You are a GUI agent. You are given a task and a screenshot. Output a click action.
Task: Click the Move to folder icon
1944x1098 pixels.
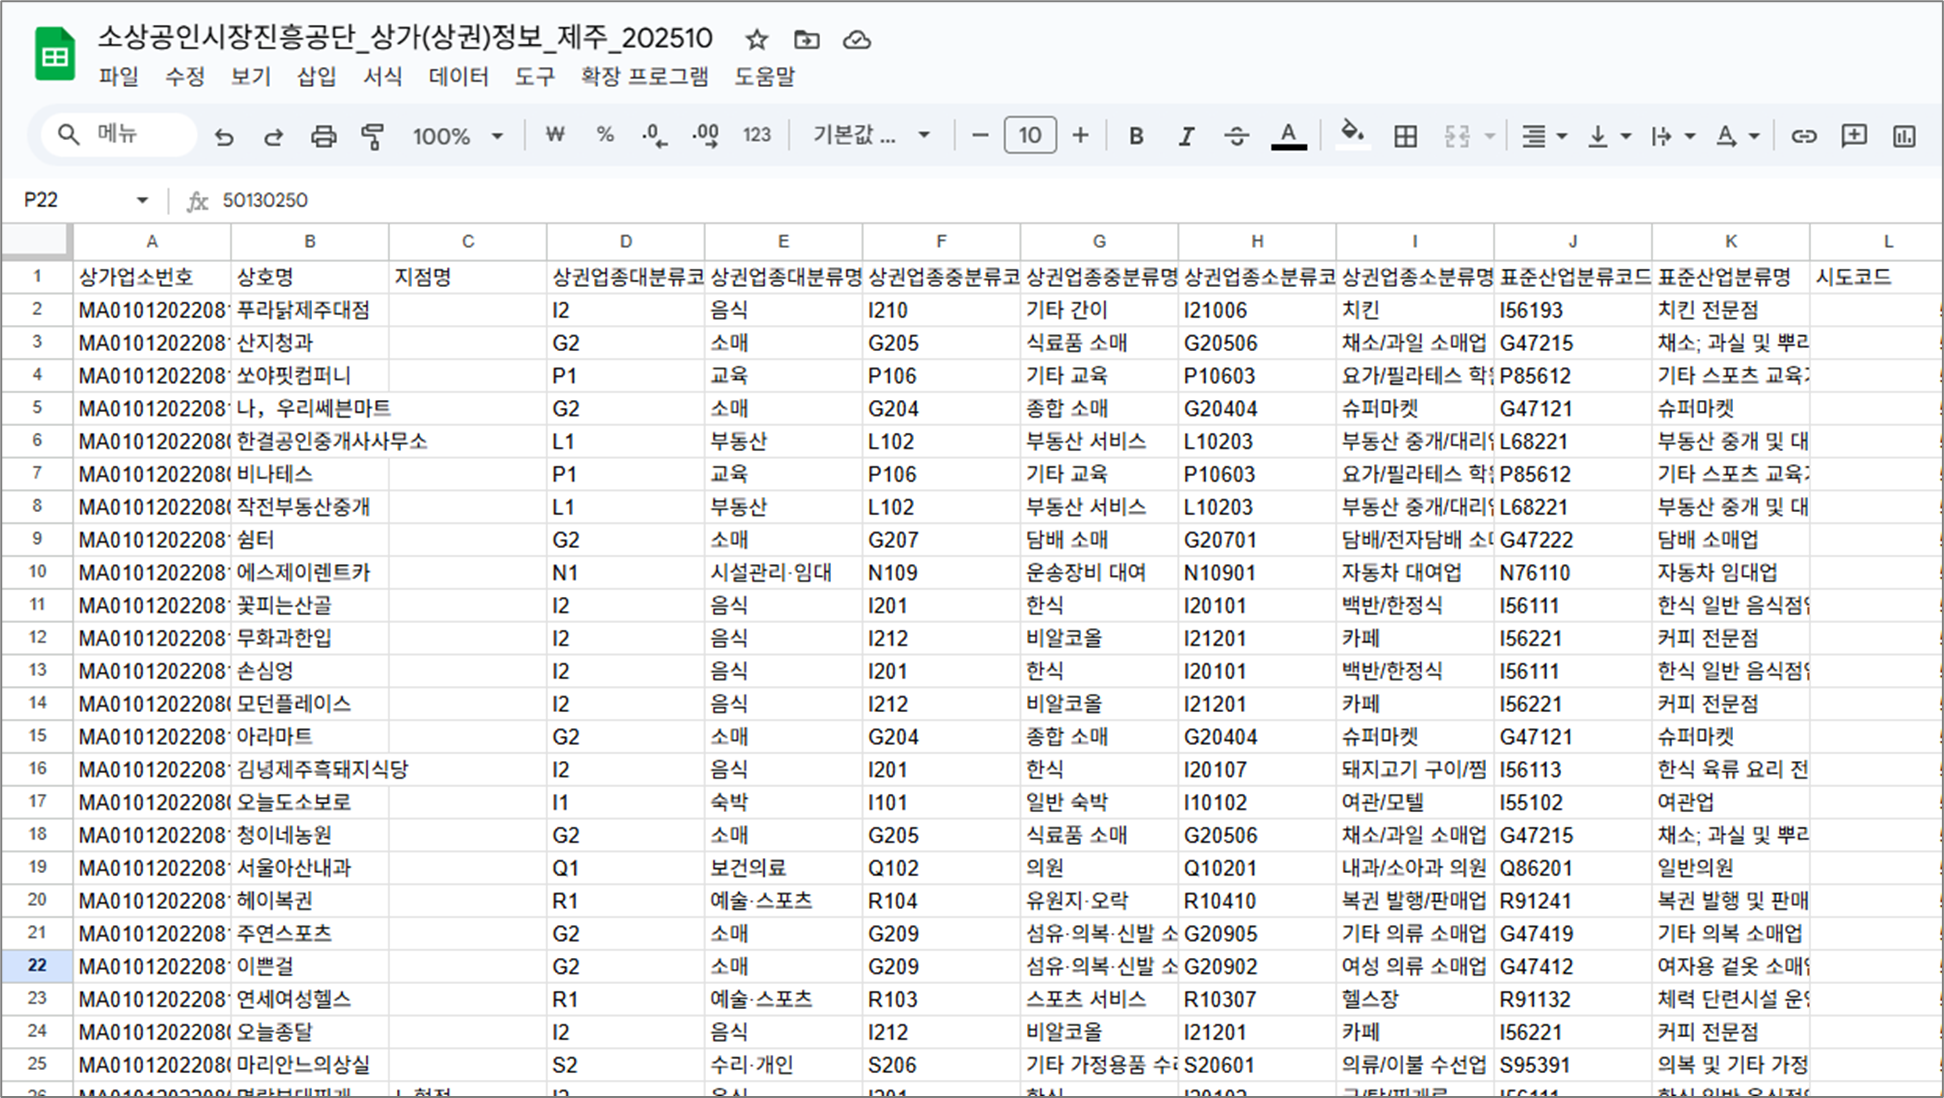point(807,40)
